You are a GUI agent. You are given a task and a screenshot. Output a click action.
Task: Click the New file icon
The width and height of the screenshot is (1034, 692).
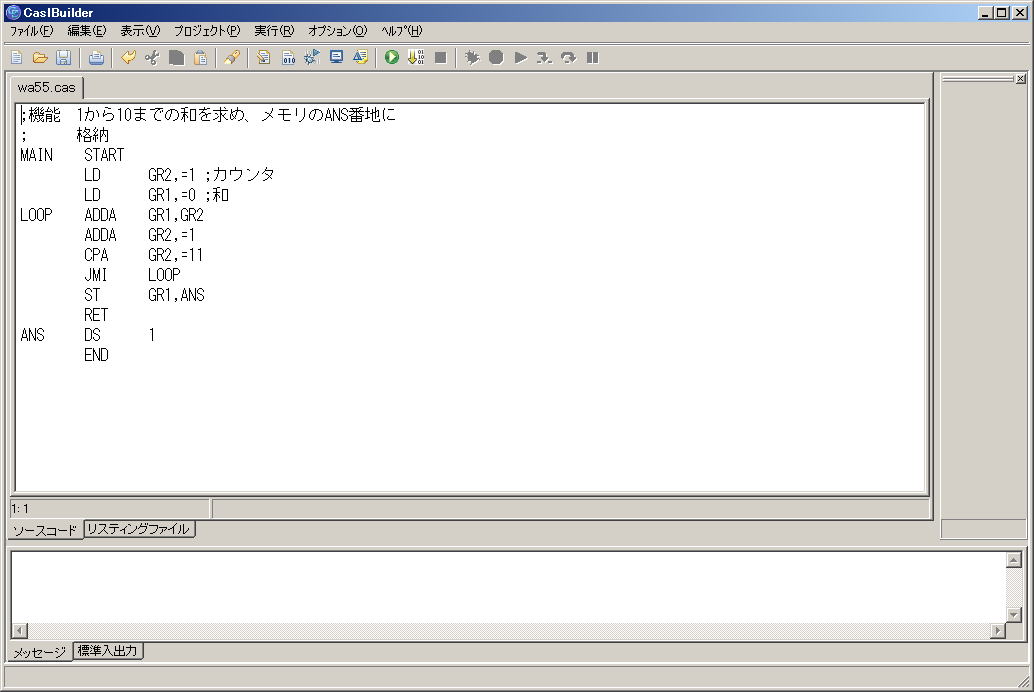16,58
